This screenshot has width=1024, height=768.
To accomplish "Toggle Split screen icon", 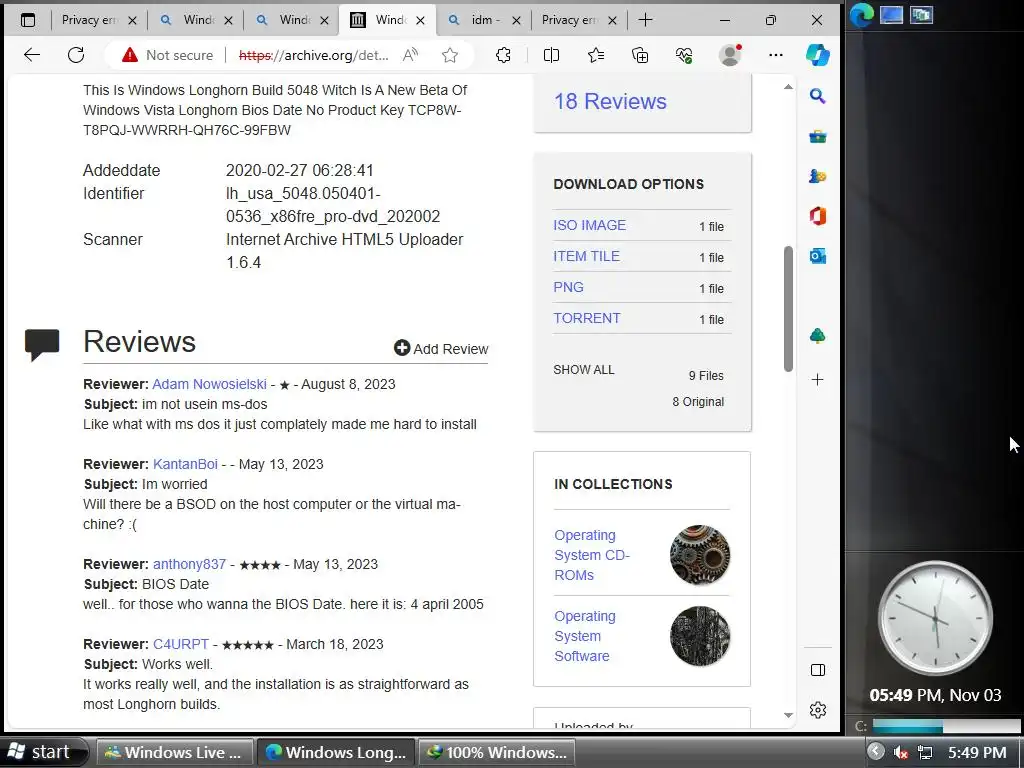I will pos(551,55).
